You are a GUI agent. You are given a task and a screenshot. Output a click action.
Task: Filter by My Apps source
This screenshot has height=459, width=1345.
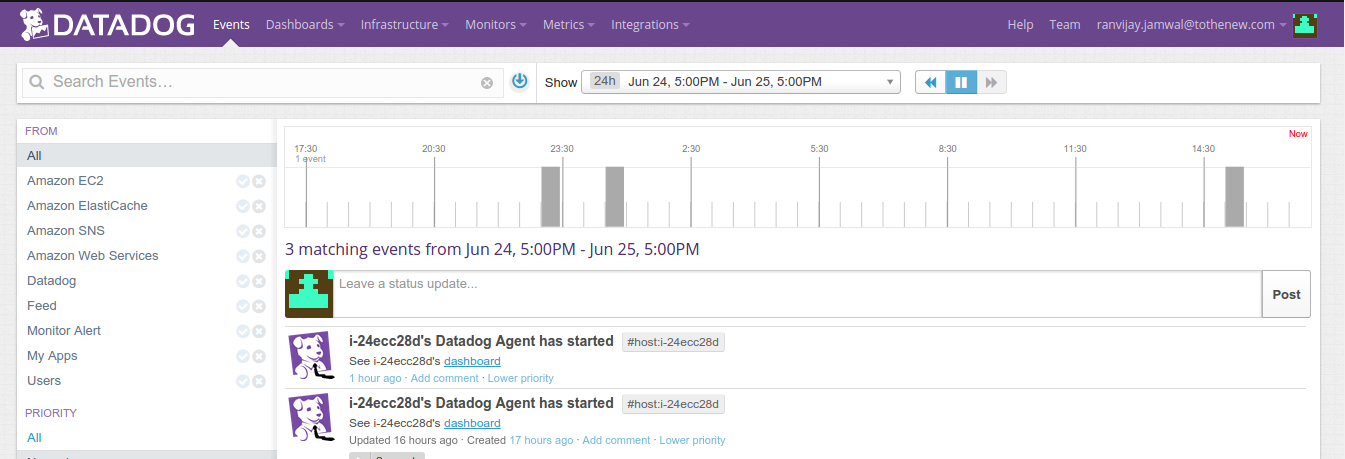[x=52, y=356]
